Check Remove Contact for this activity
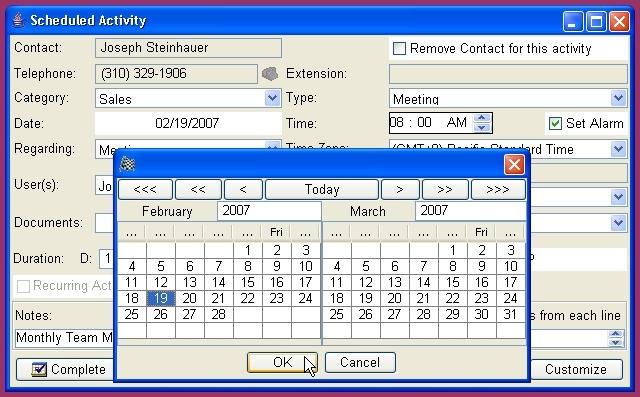640x397 pixels. pos(399,49)
